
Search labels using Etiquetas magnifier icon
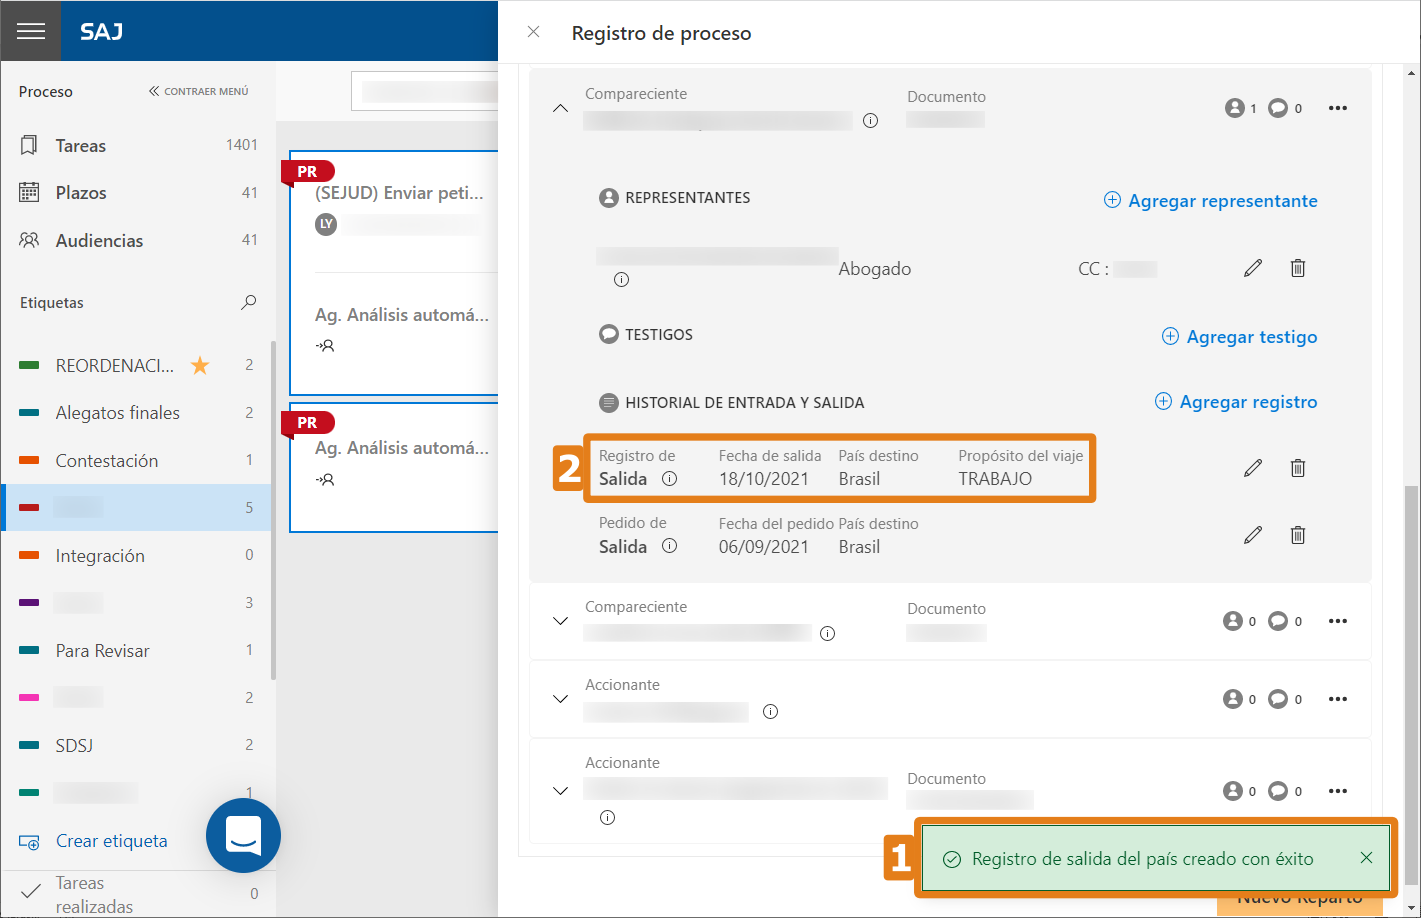(249, 302)
